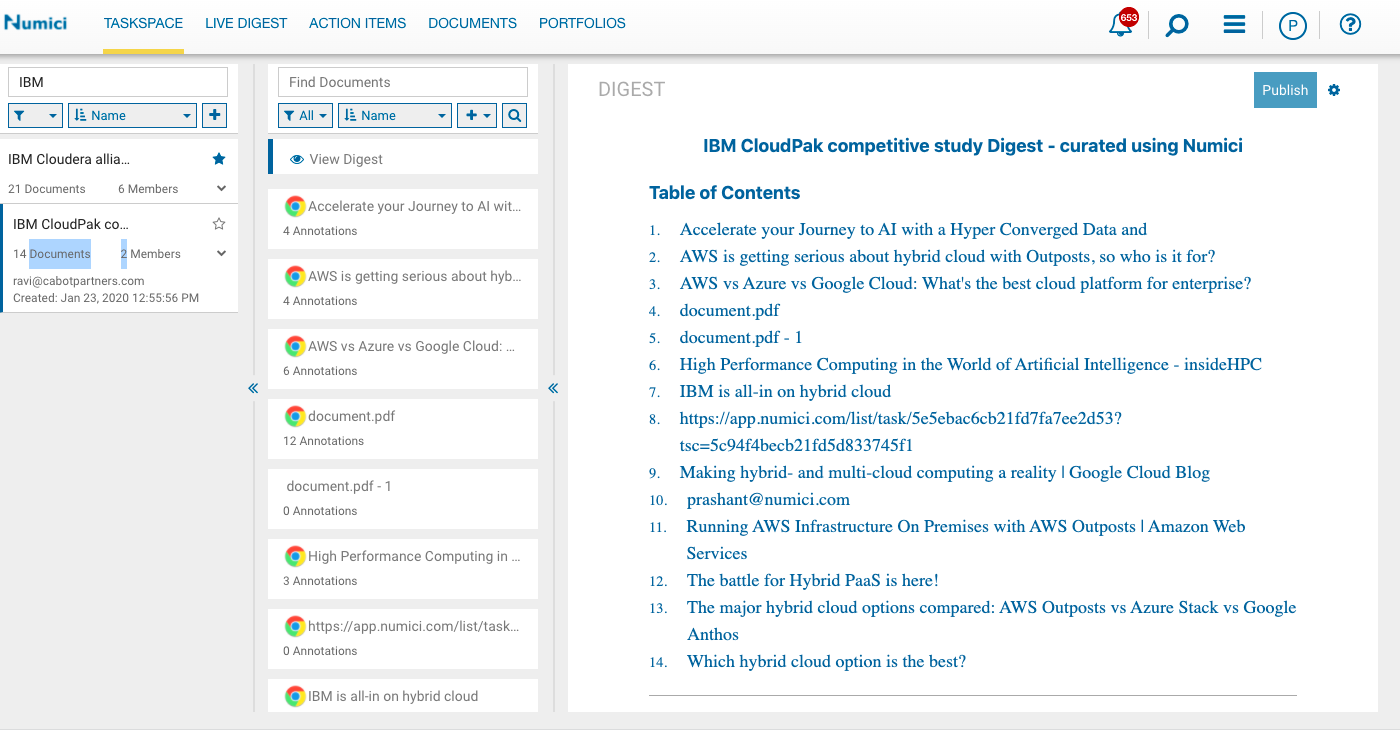
Task: Open the DOCUMENTS tab
Action: [x=472, y=23]
